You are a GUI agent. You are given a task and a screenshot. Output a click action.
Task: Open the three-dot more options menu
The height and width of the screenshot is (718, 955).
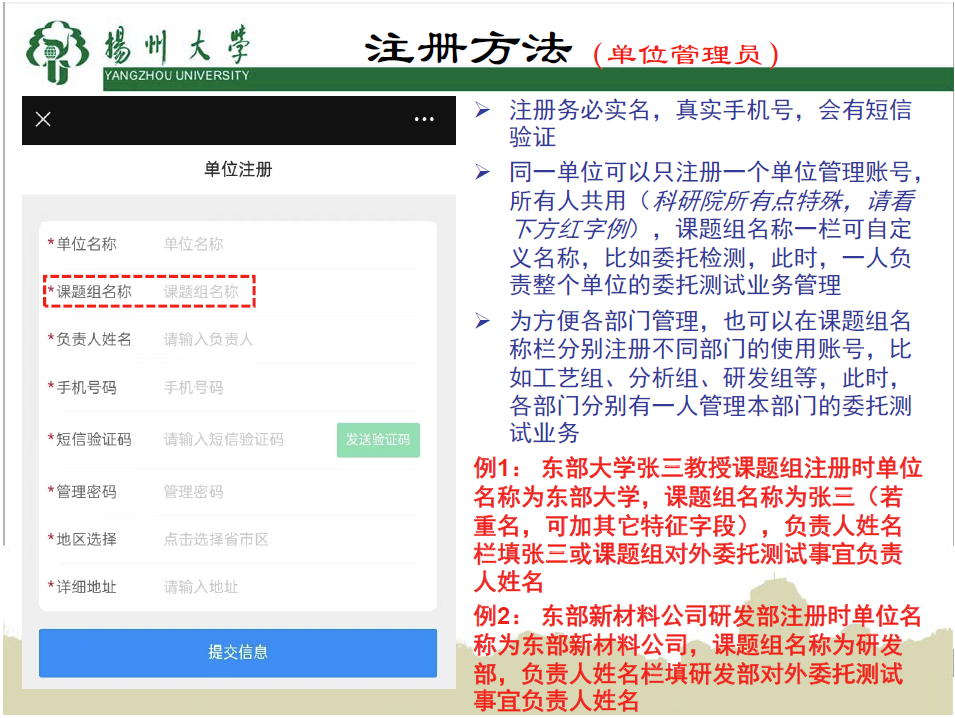424,119
